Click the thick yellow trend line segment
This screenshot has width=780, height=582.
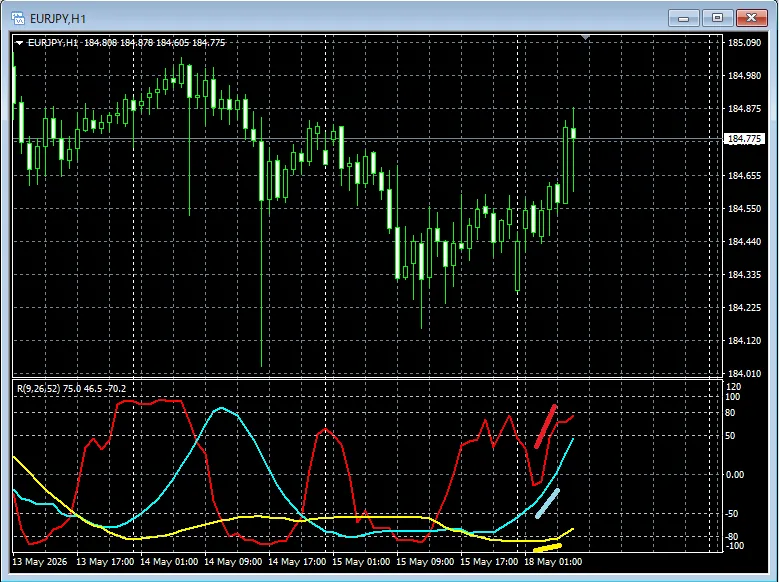547,548
